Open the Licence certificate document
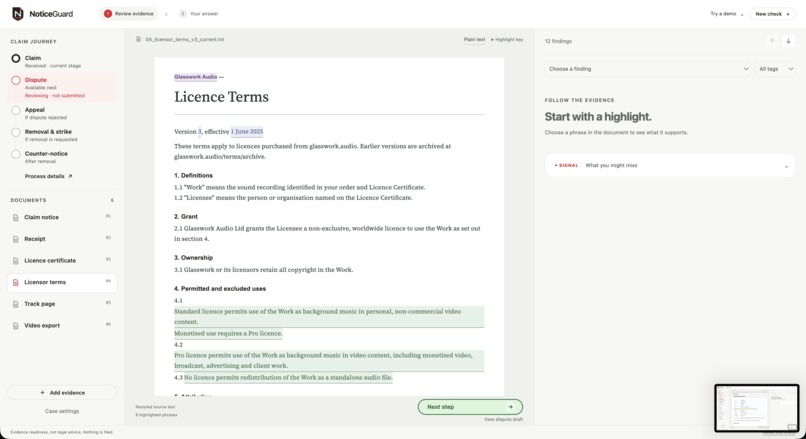Screen dimensions: 806x439 click(62, 261)
